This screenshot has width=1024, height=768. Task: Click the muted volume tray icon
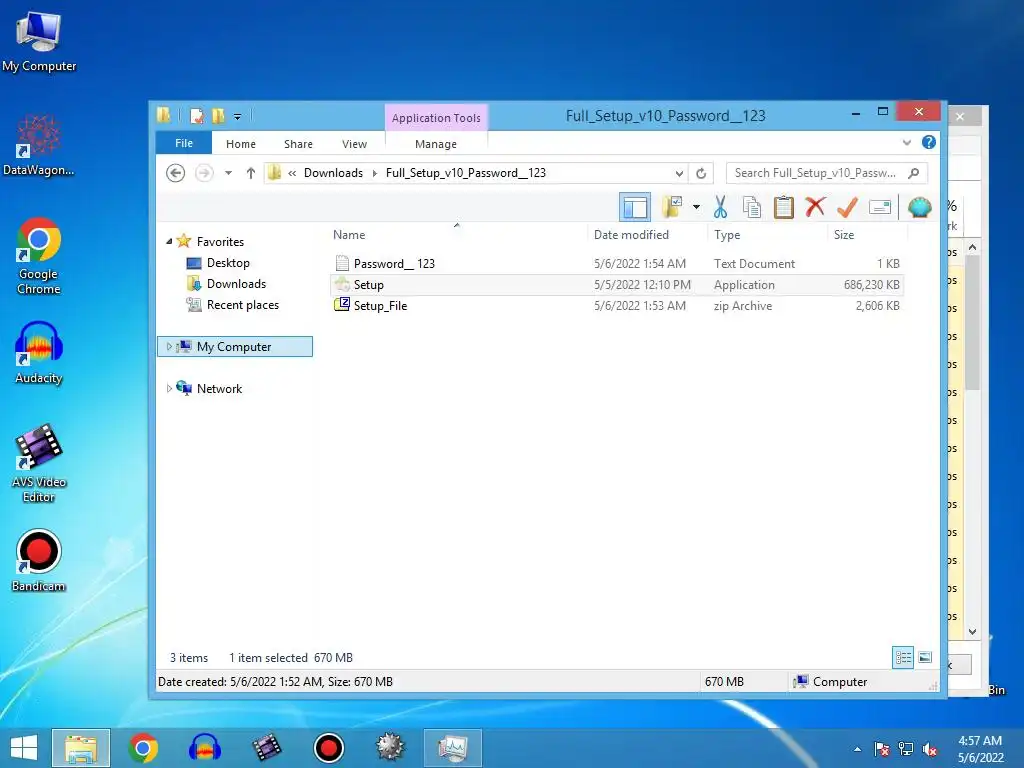pos(930,749)
